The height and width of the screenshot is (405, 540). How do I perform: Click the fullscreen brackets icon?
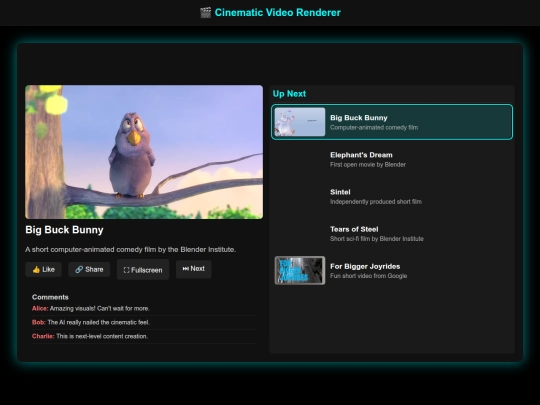point(126,270)
